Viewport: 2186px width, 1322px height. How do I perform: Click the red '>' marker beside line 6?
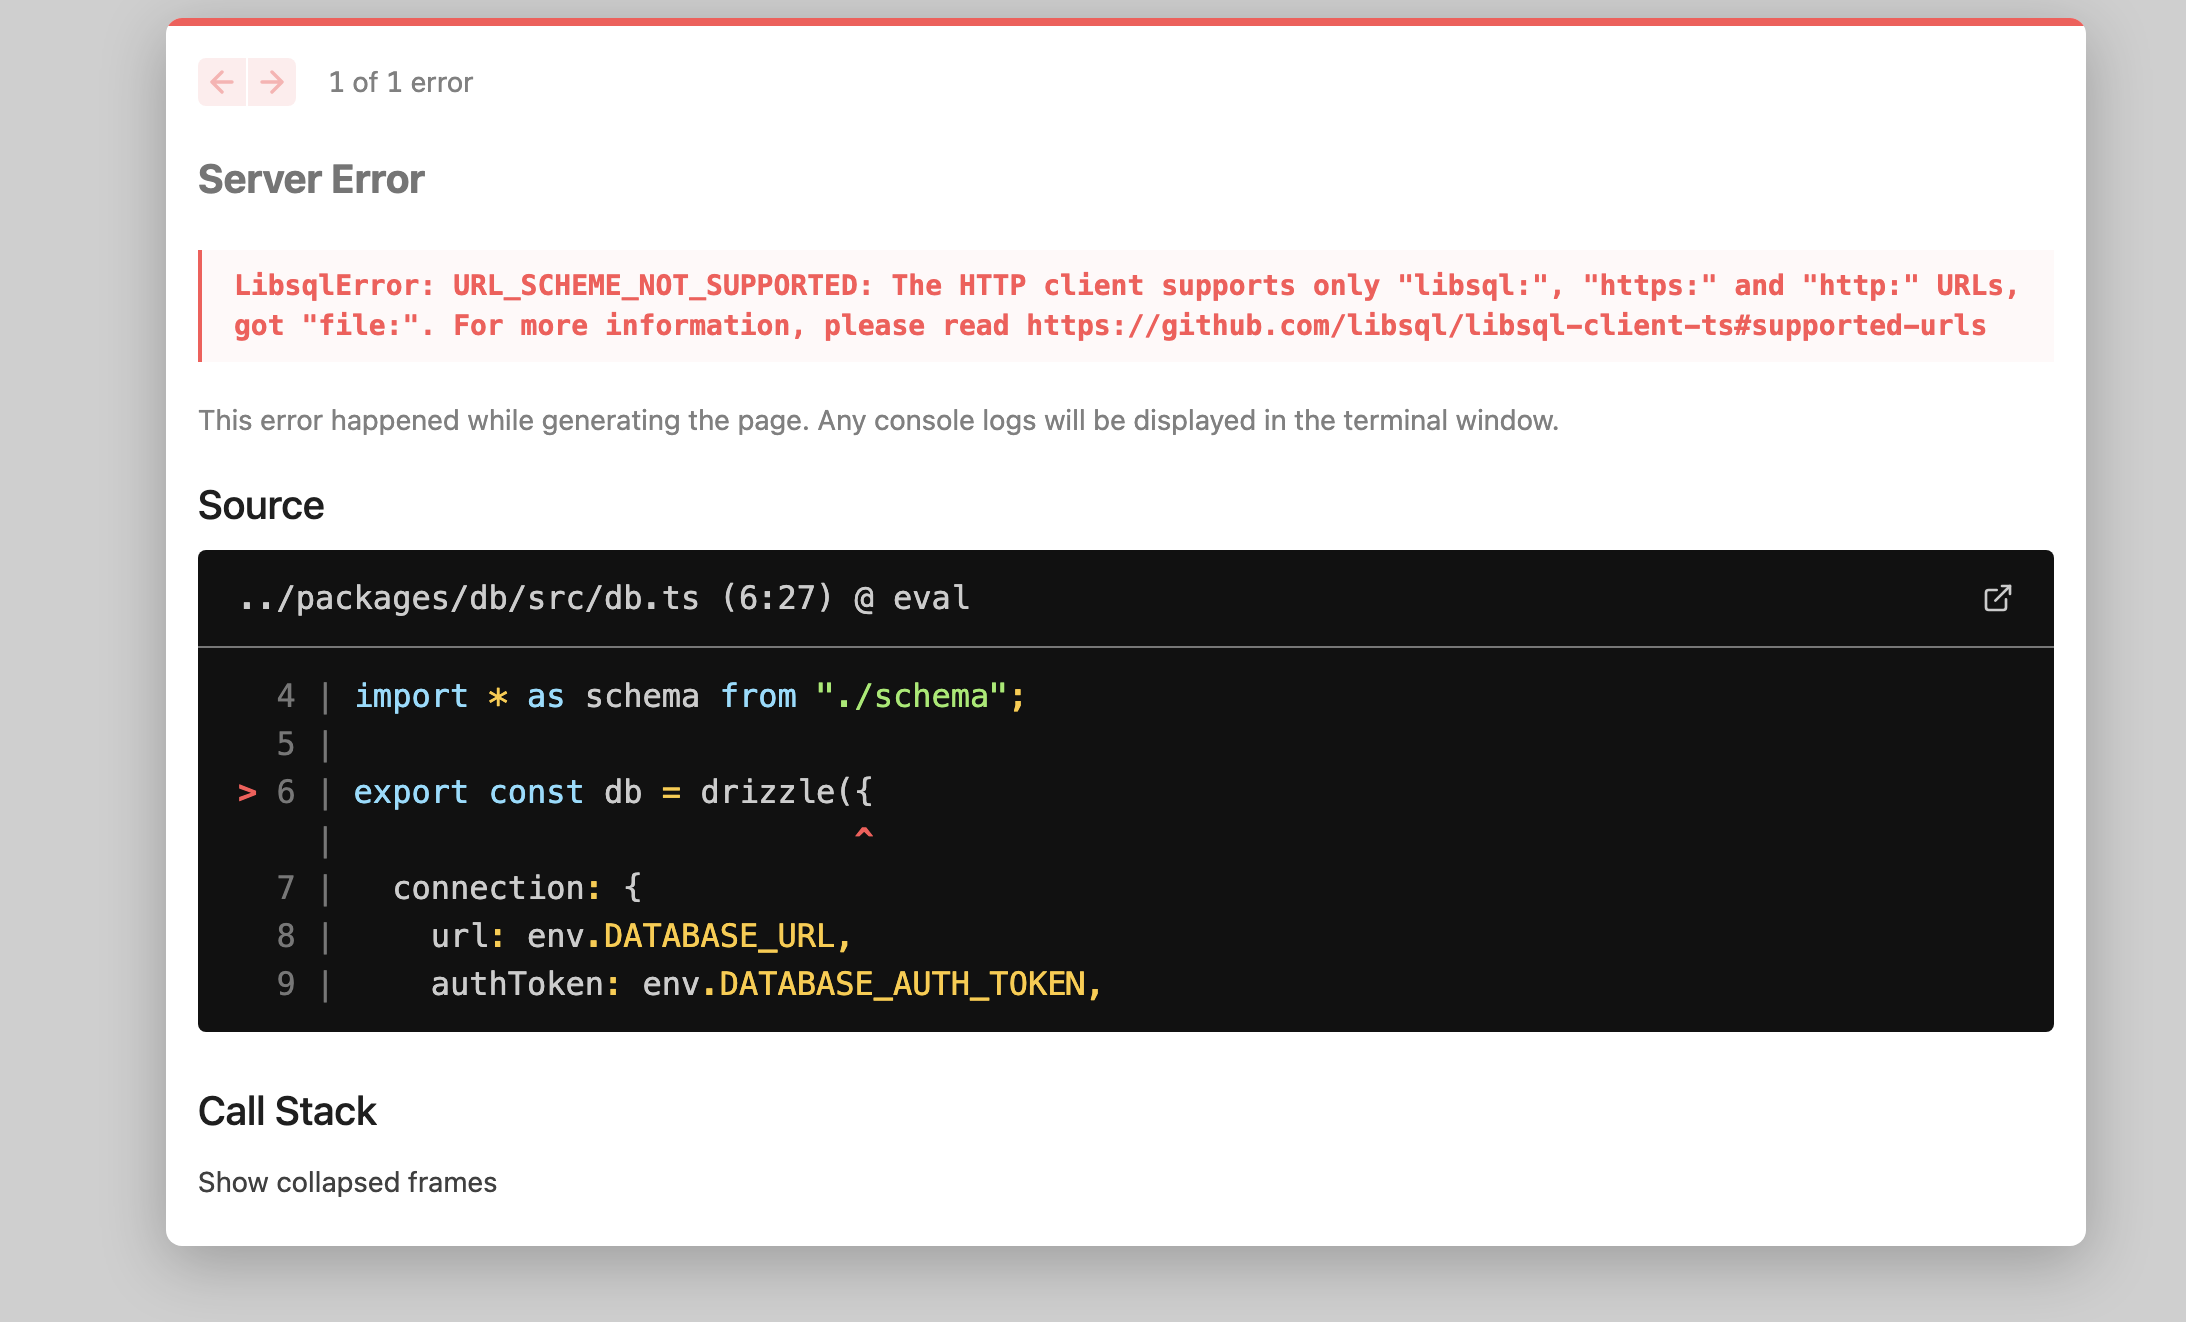(x=247, y=793)
